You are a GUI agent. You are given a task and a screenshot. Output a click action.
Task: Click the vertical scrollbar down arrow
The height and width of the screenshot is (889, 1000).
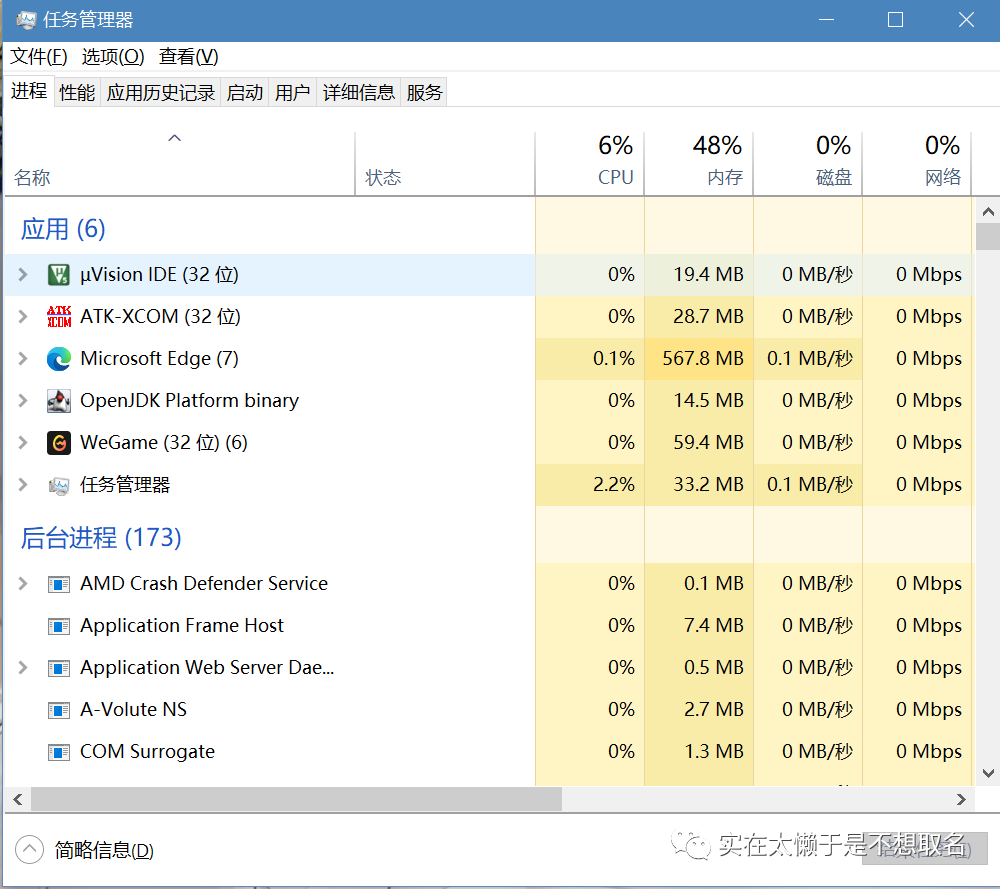[x=987, y=773]
